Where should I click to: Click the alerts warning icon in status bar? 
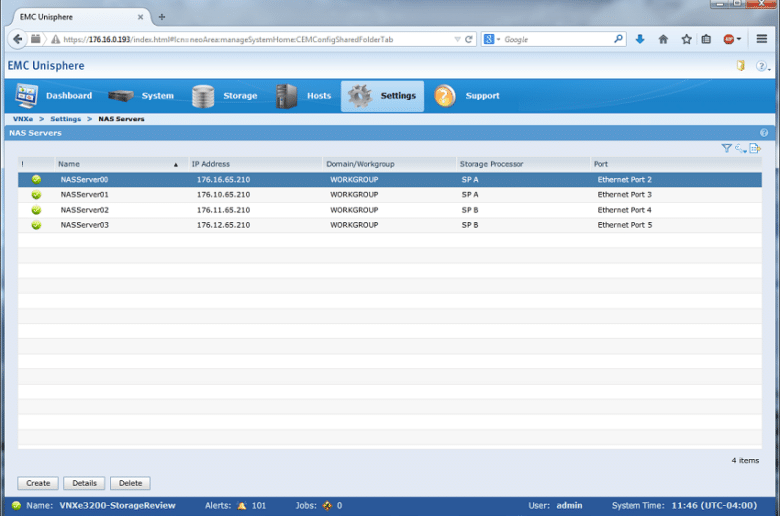pos(242,506)
